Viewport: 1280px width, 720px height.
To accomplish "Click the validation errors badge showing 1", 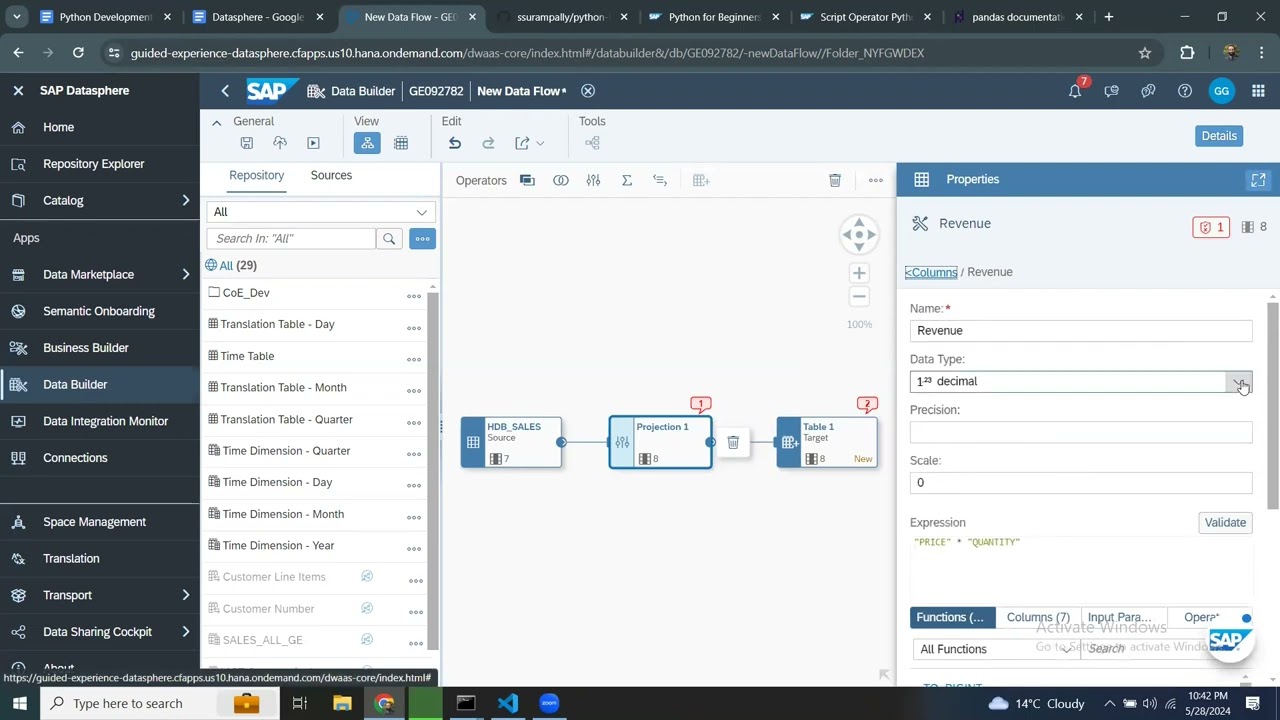I will pos(1211,227).
